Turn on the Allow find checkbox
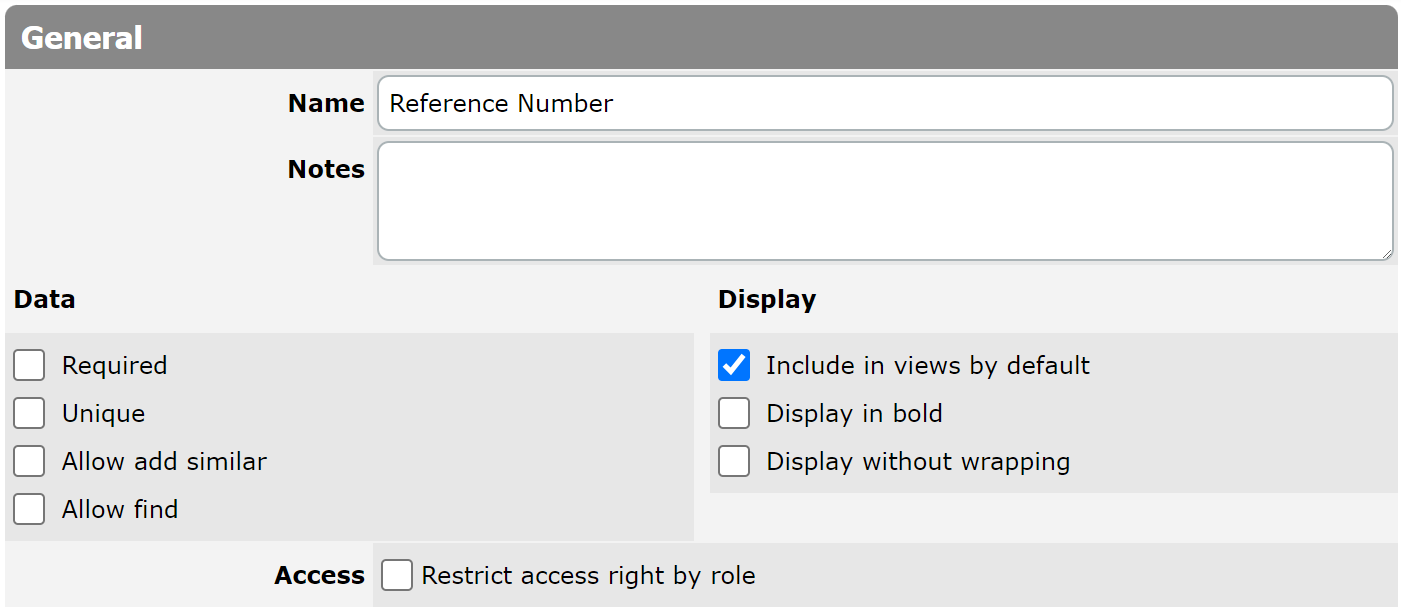Image resolution: width=1401 pixels, height=613 pixels. 29,509
